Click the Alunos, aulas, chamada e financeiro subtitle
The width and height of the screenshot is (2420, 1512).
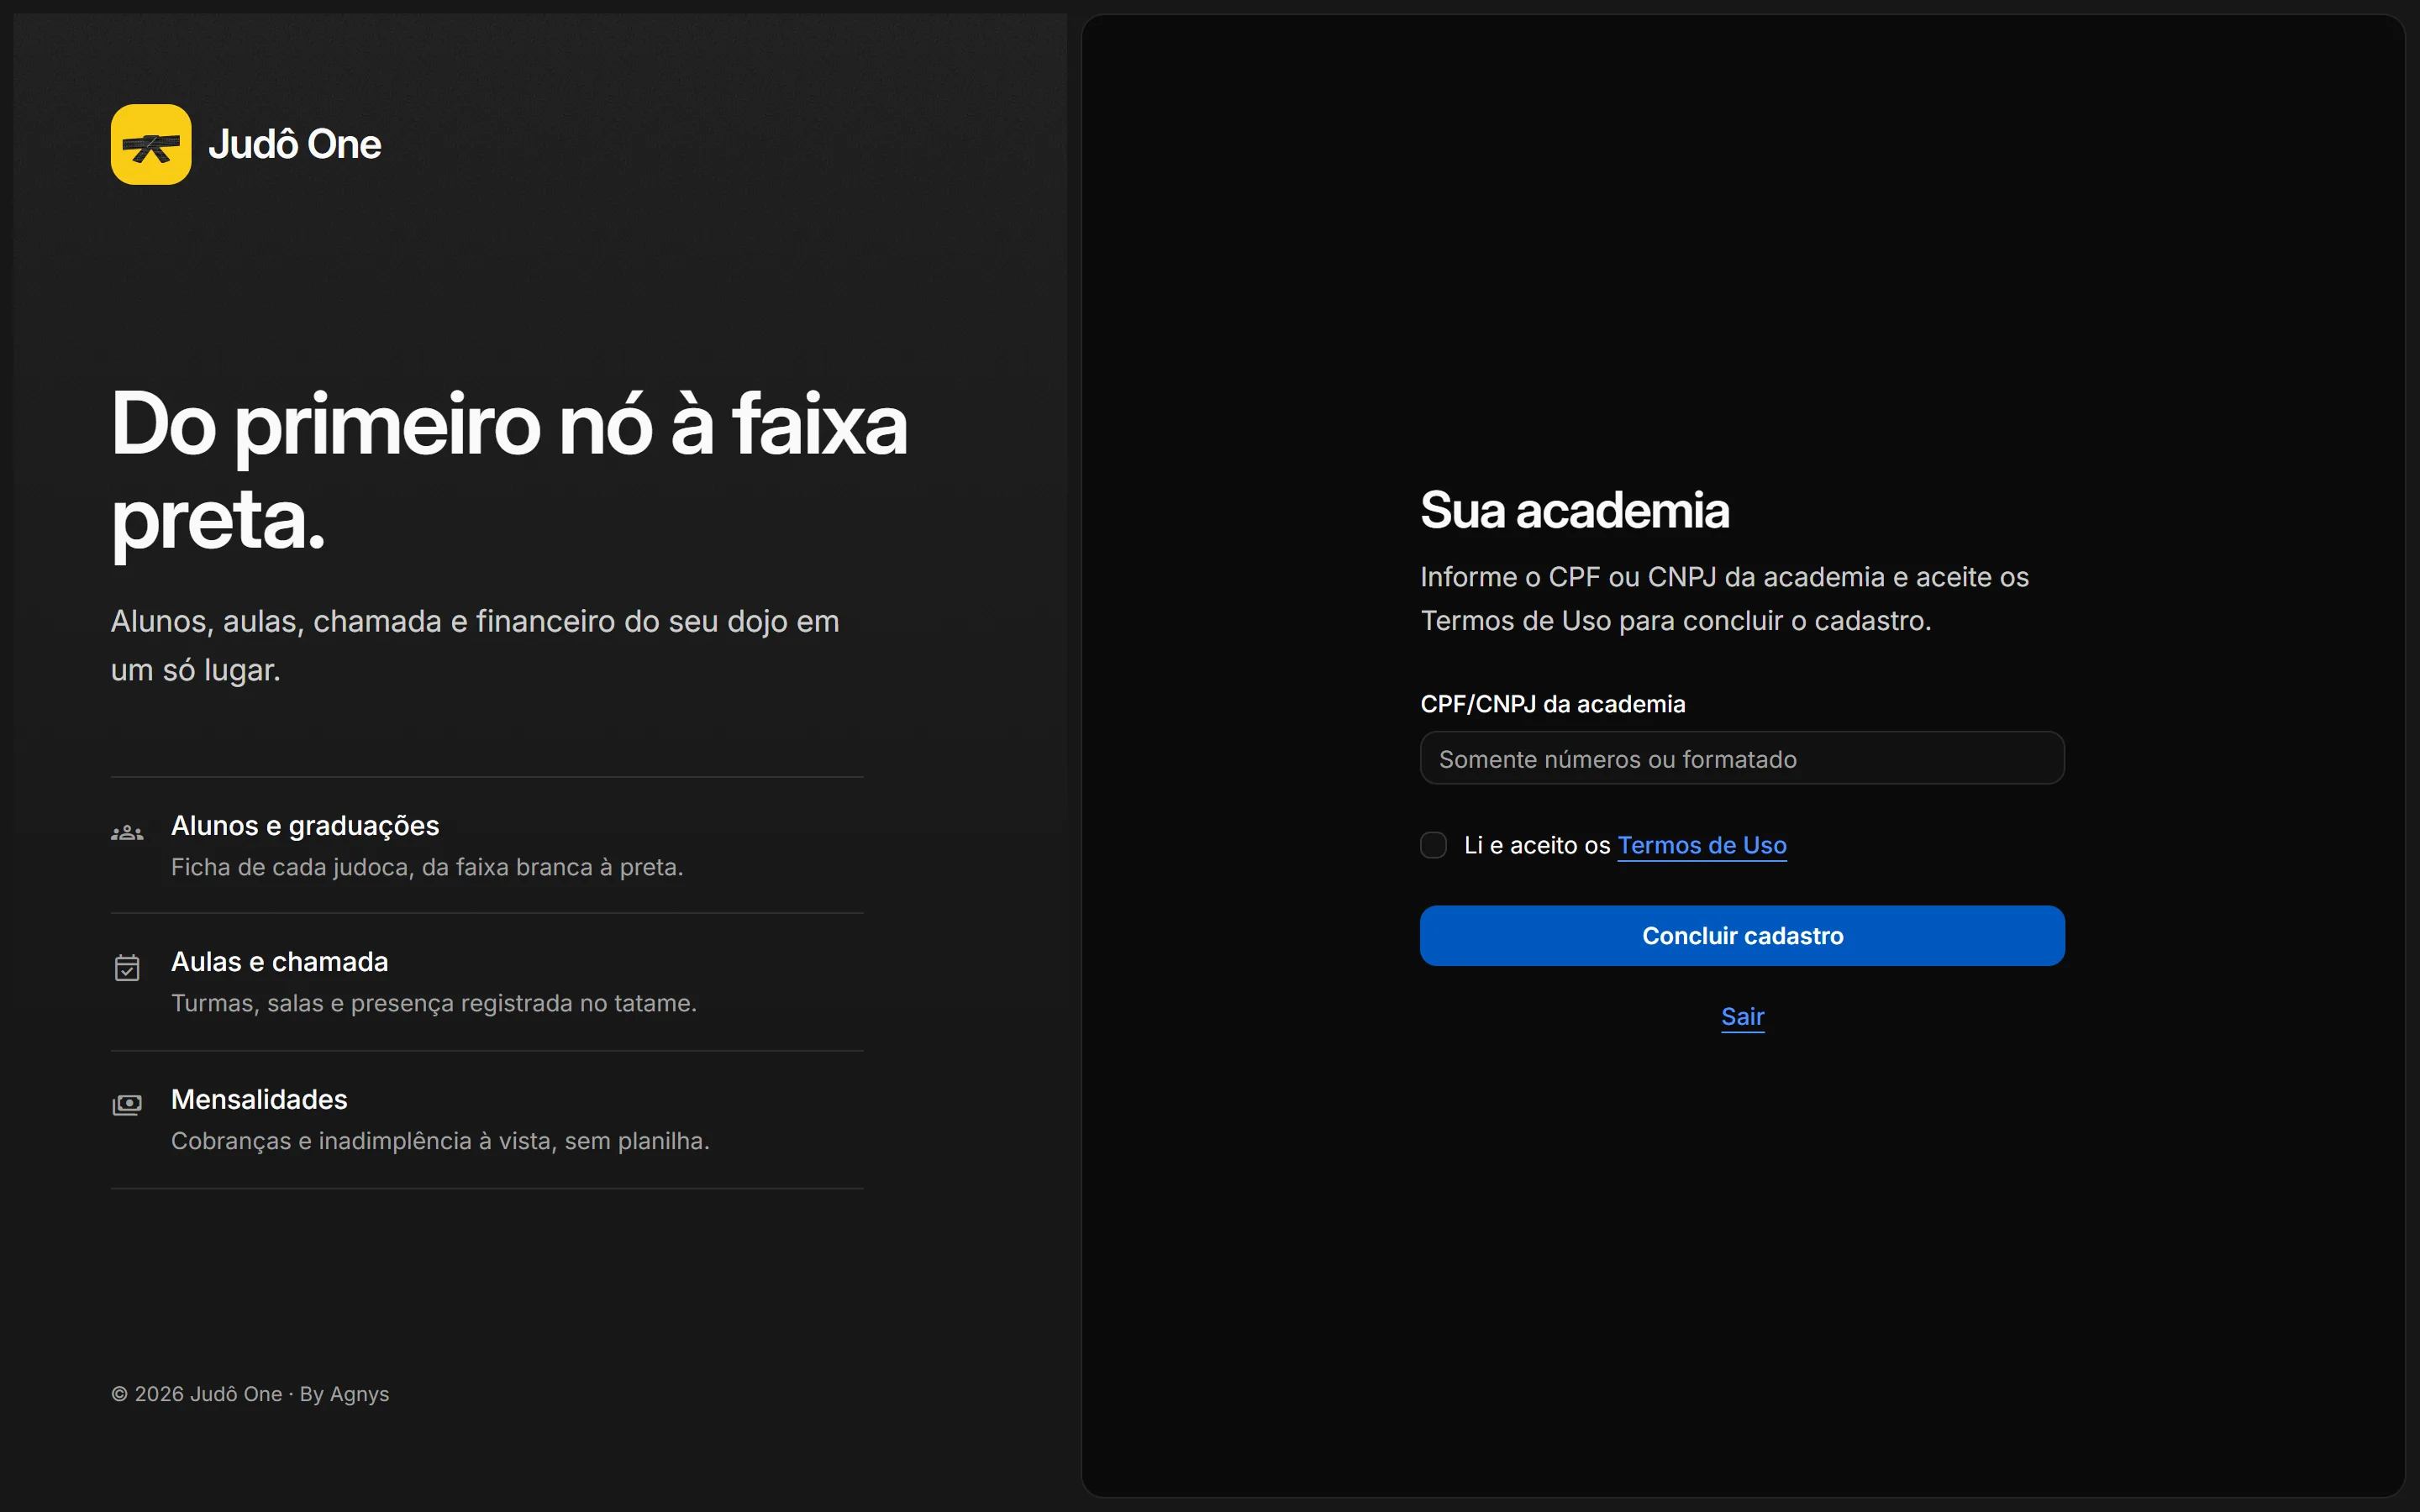[x=475, y=645]
